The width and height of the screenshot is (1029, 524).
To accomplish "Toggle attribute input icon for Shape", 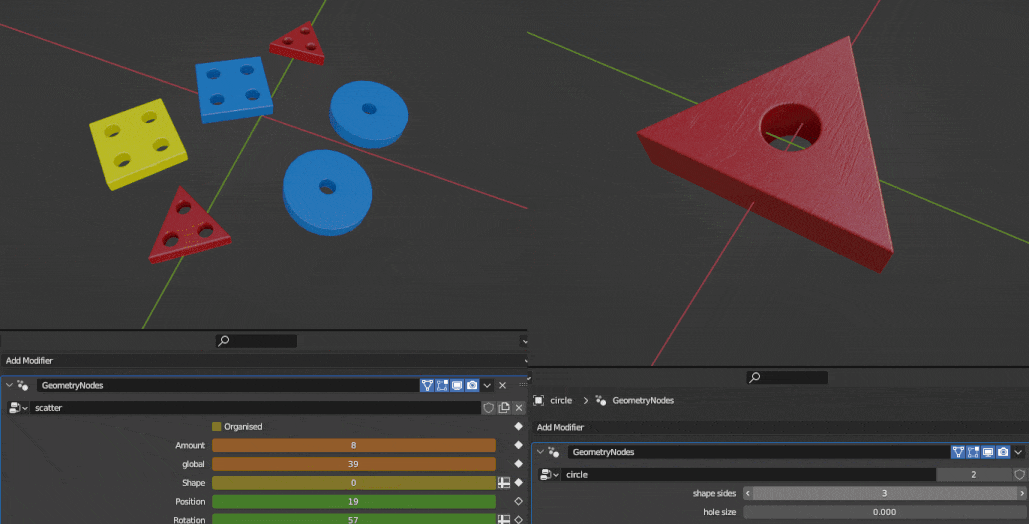I will point(504,483).
